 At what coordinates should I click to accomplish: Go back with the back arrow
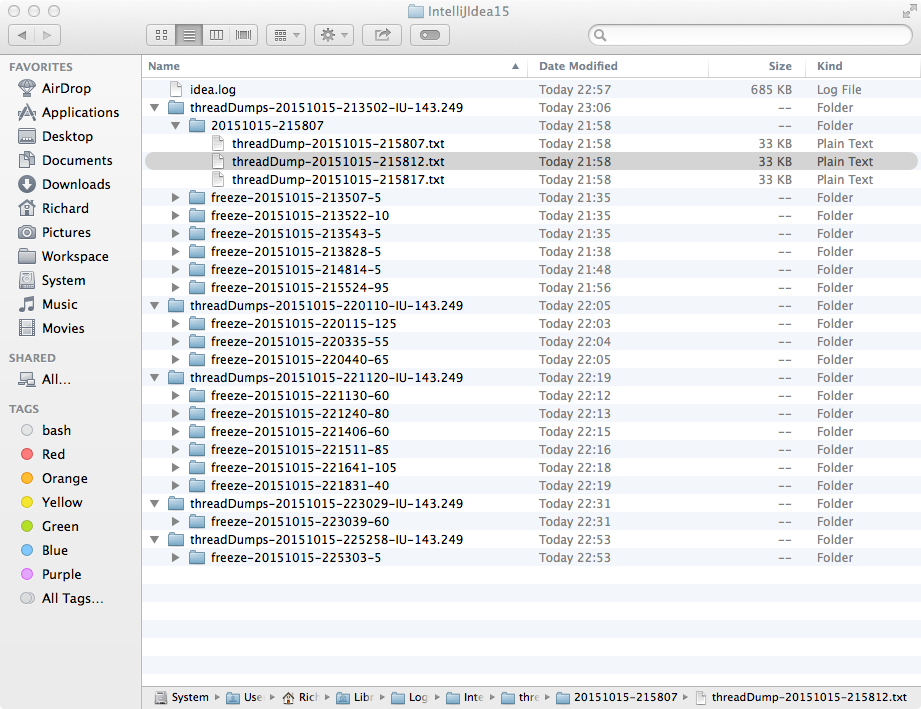[22, 35]
